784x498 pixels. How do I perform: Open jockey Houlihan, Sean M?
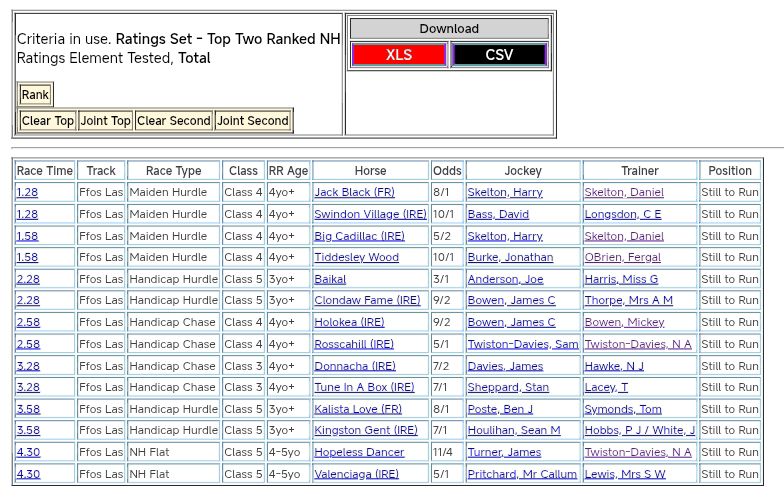click(514, 430)
